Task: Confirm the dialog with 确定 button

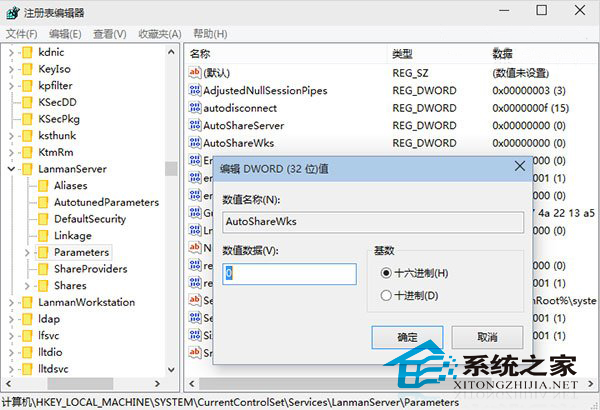Action: [x=407, y=337]
